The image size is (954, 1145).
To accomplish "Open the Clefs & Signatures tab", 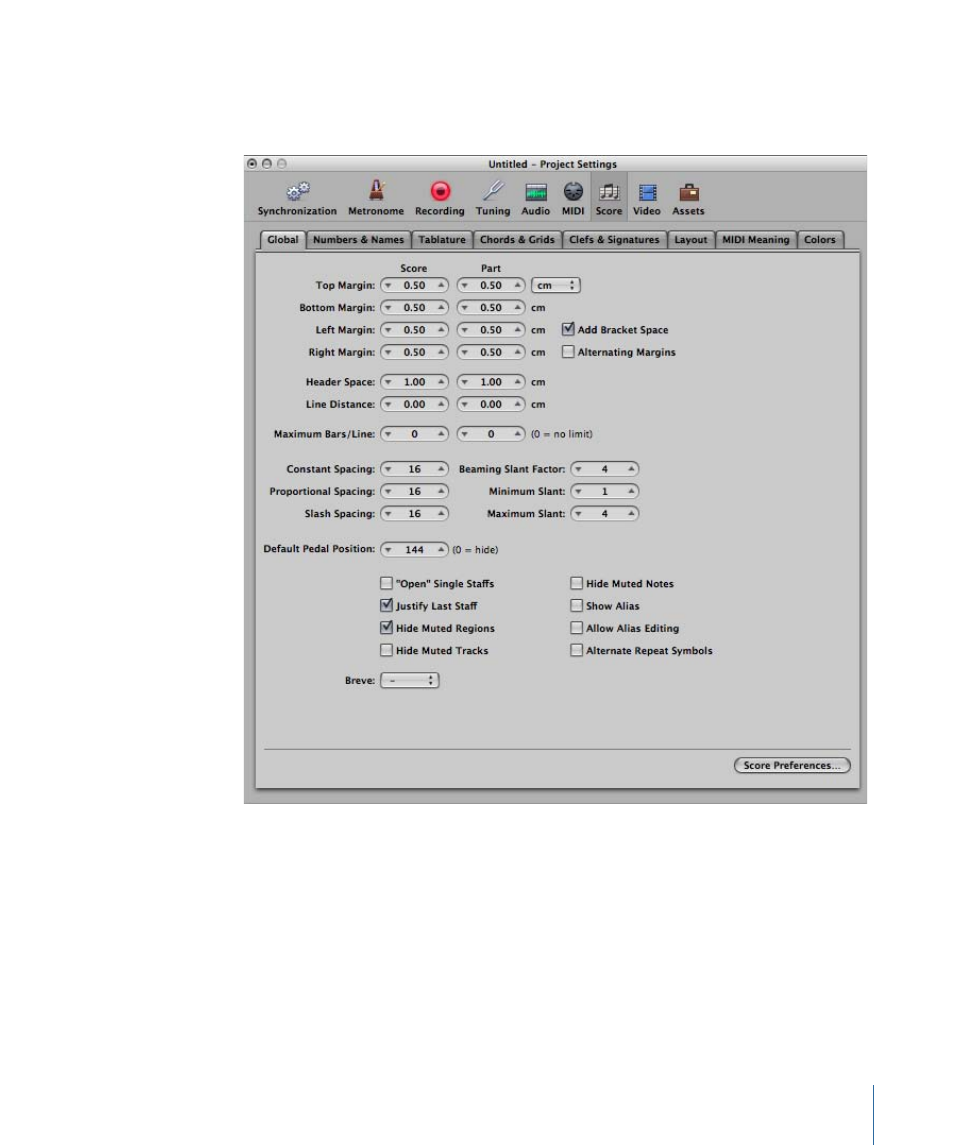I will 614,240.
